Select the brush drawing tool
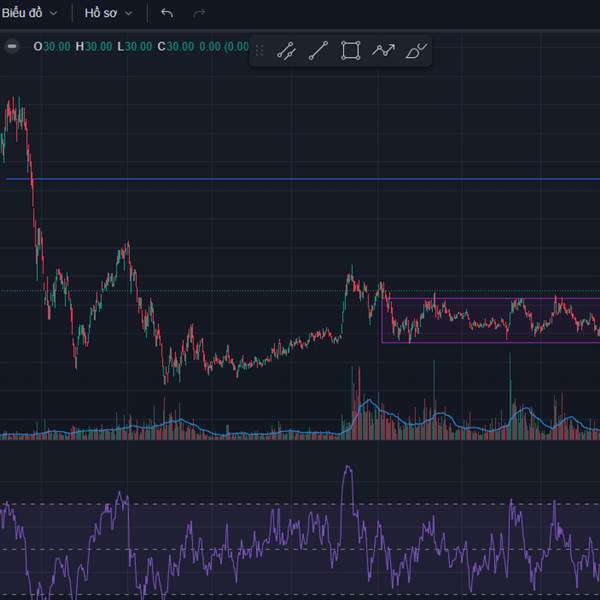This screenshot has width=600, height=600. pos(416,51)
